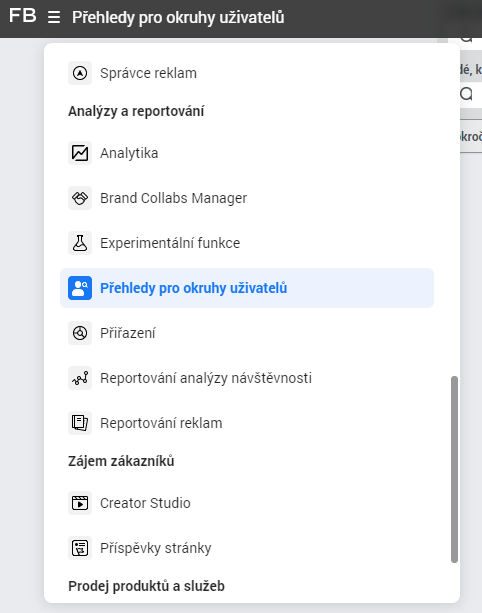Click the blue audience insights people icon
Image resolution: width=482 pixels, height=613 pixels.
[x=80, y=288]
